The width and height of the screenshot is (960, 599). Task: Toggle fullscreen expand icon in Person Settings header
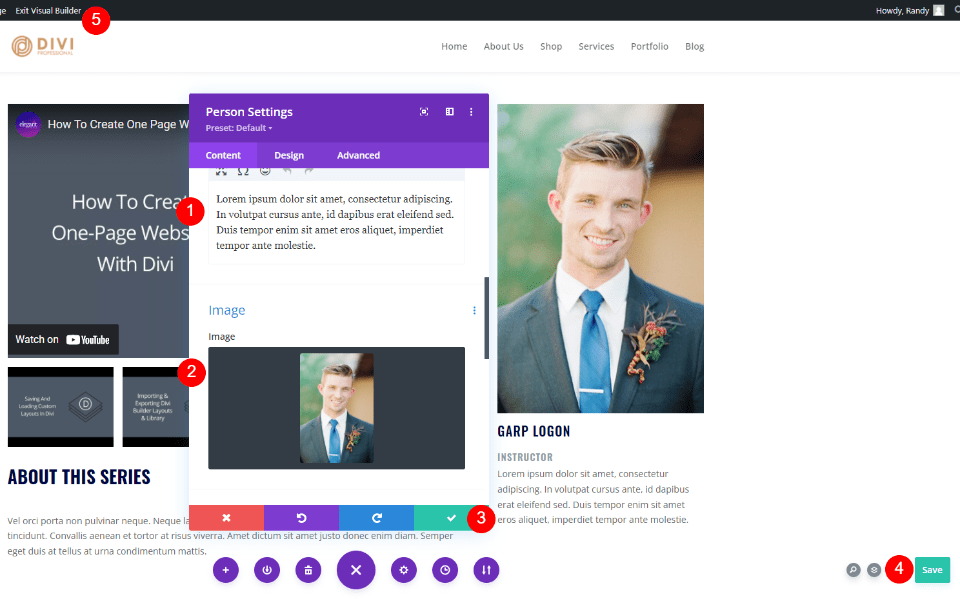[424, 112]
